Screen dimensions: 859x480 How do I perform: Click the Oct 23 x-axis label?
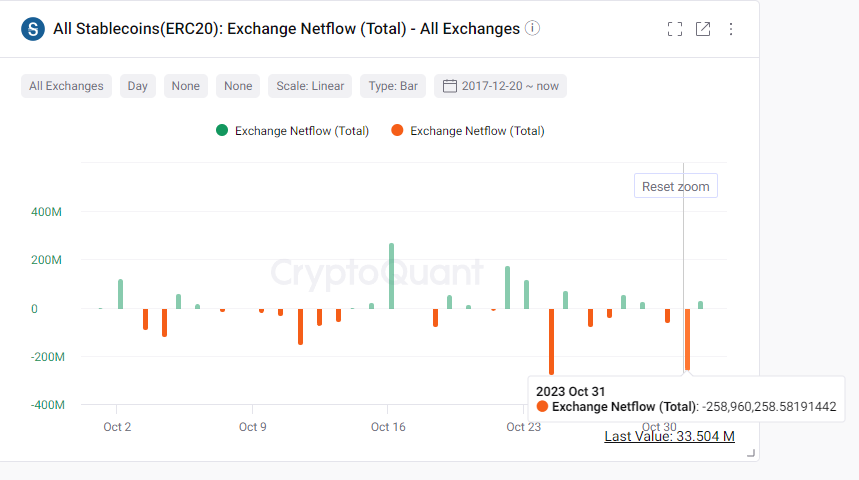pyautogui.click(x=523, y=427)
